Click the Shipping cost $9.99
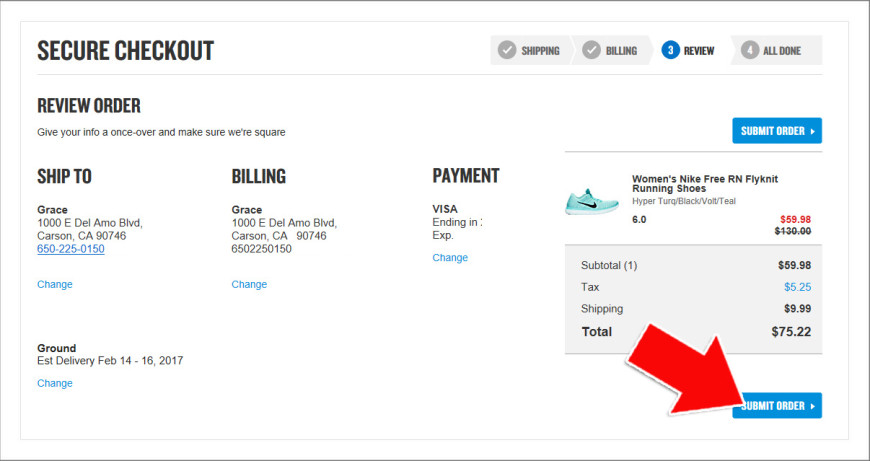Screen dimensions: 870x461 click(x=796, y=308)
